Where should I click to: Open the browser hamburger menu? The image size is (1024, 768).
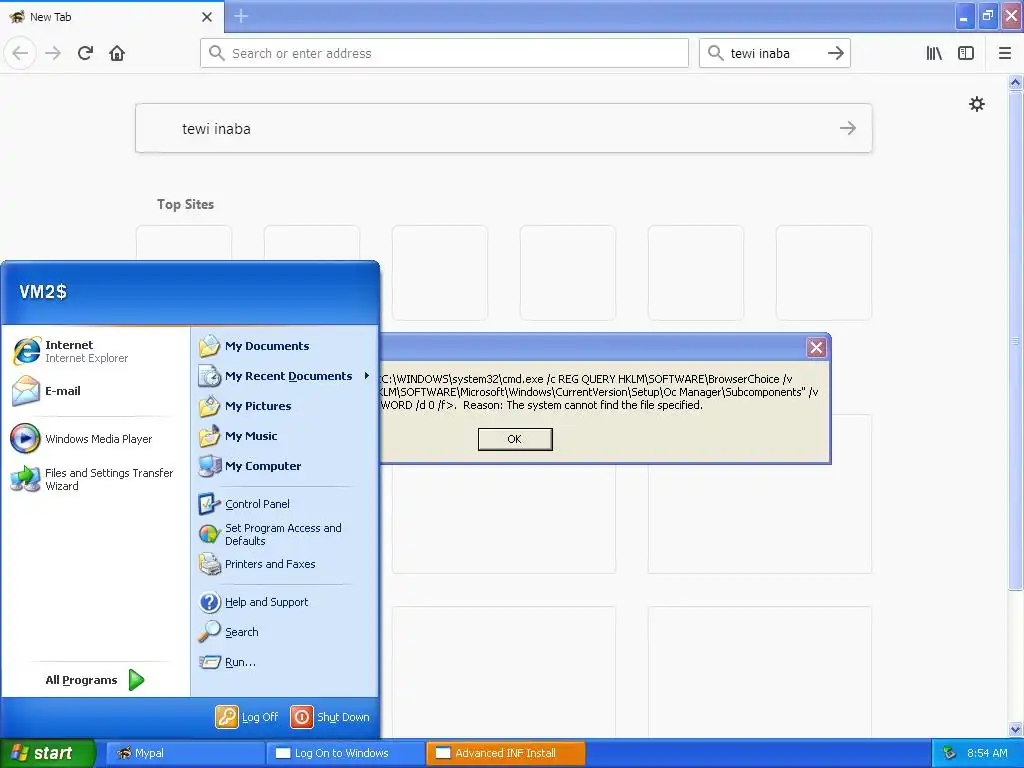(x=1005, y=53)
